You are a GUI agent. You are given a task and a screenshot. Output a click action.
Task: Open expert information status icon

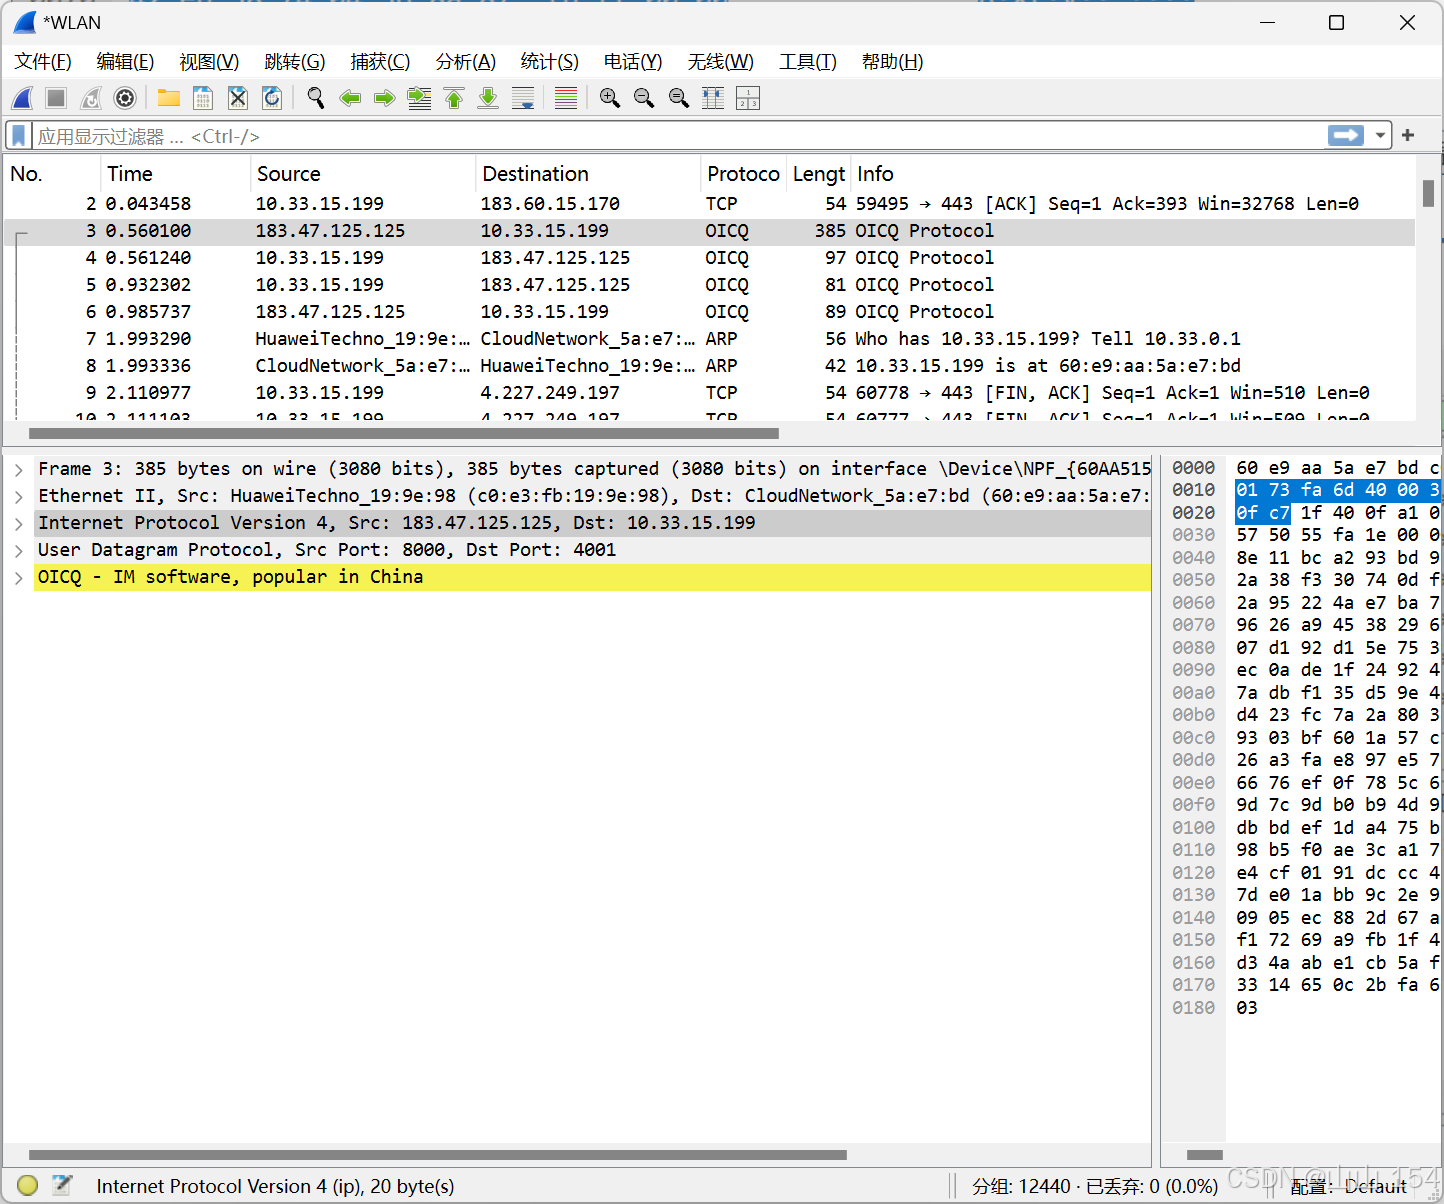point(28,1185)
